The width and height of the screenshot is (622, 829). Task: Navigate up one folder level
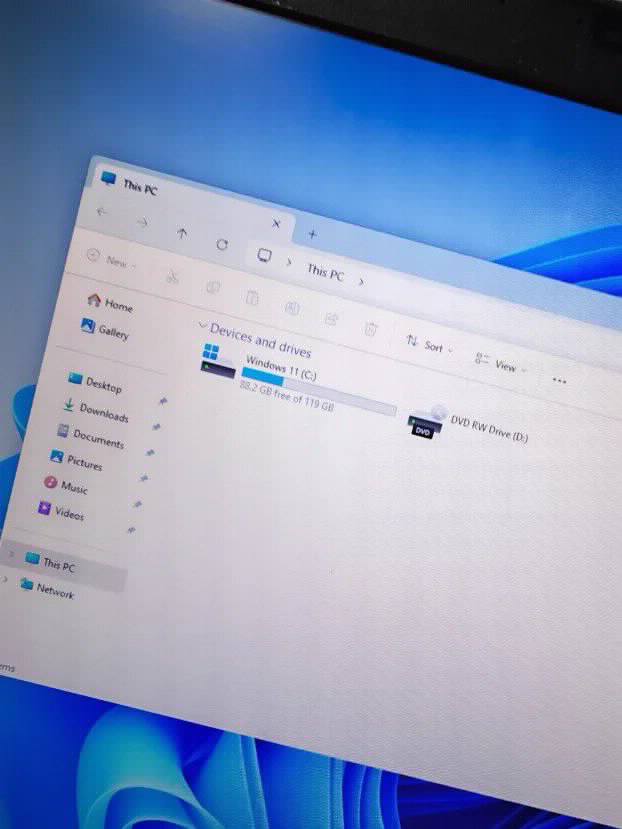(x=182, y=233)
